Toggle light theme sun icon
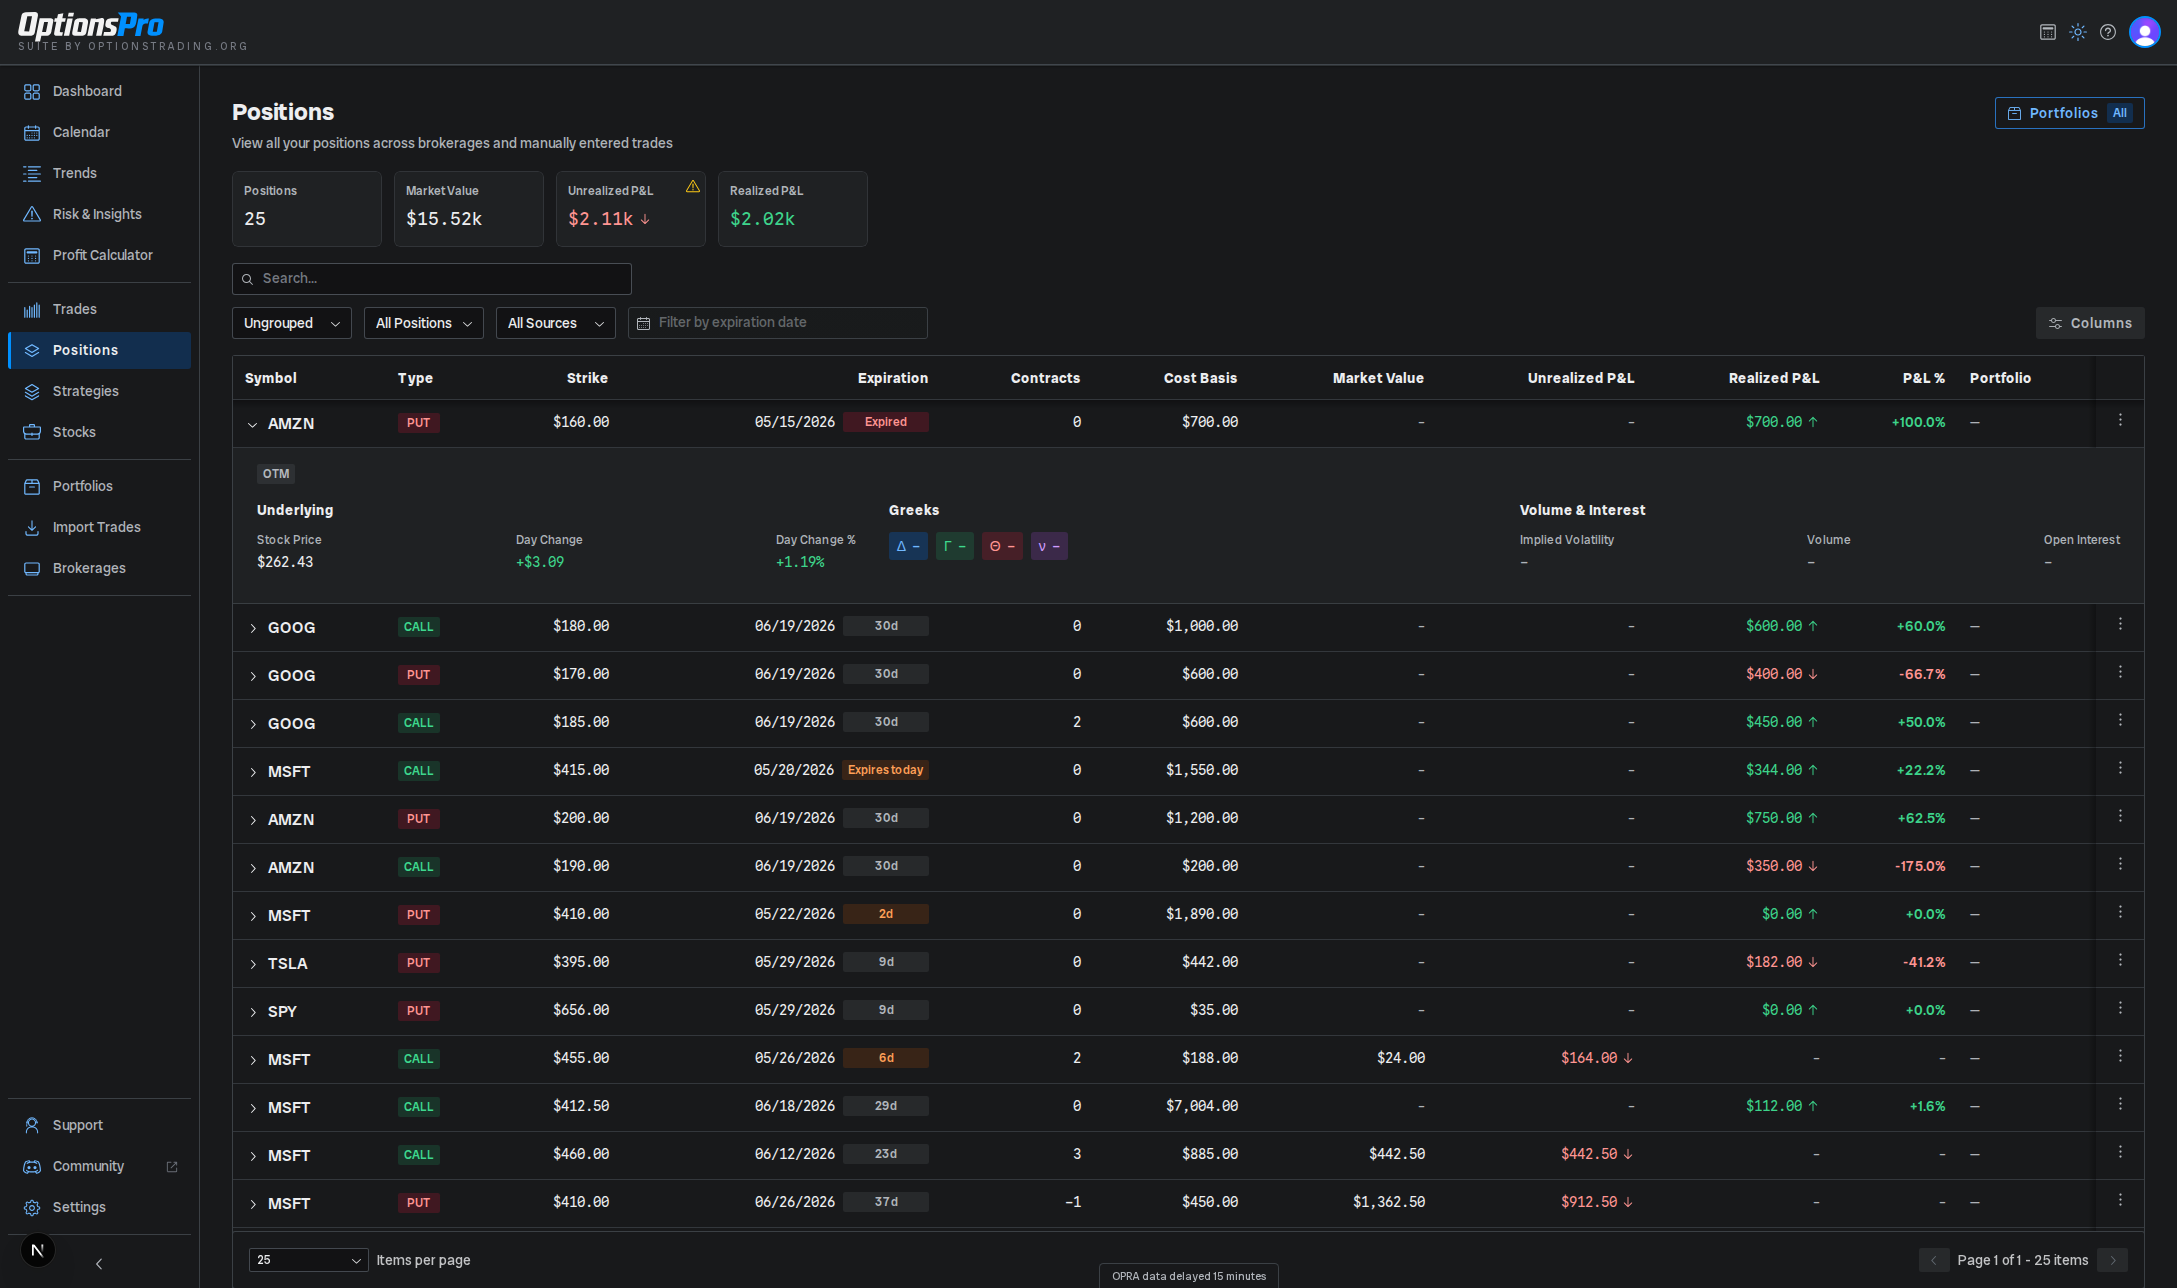 2078,32
